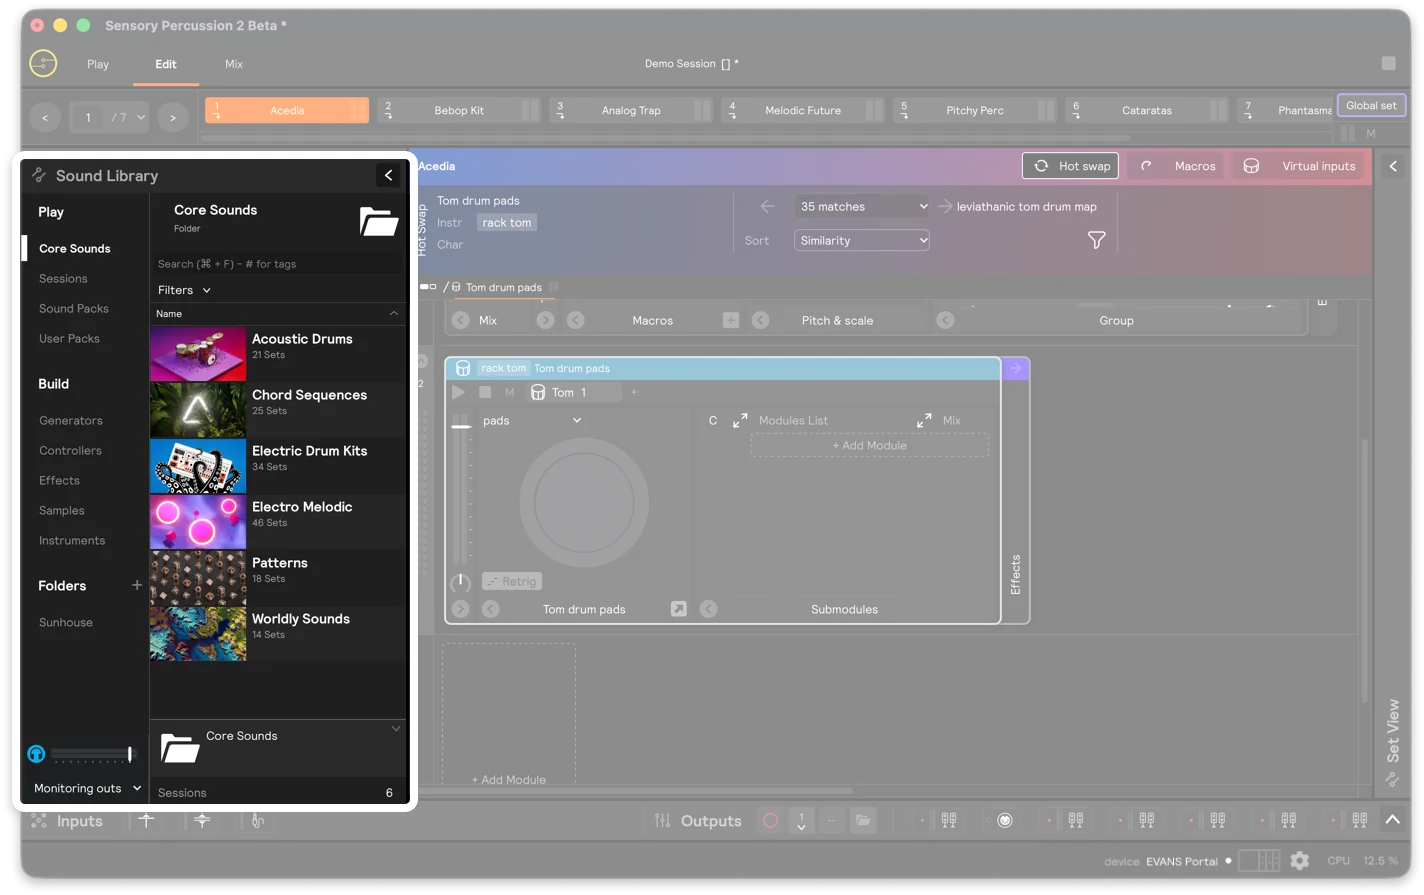Screen dimensions: 1424x895
Task: Click the Sound Library search field
Action: [277, 263]
